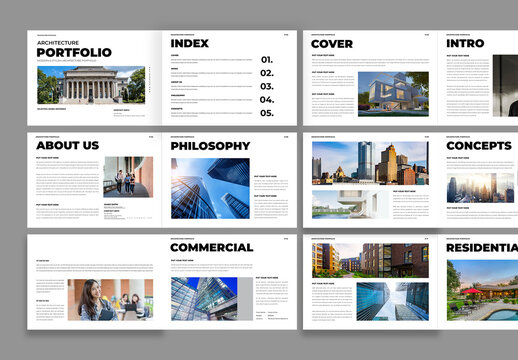This screenshot has width=518, height=360.
Task: Click the CONCEPTS heading
Action: coord(479,146)
